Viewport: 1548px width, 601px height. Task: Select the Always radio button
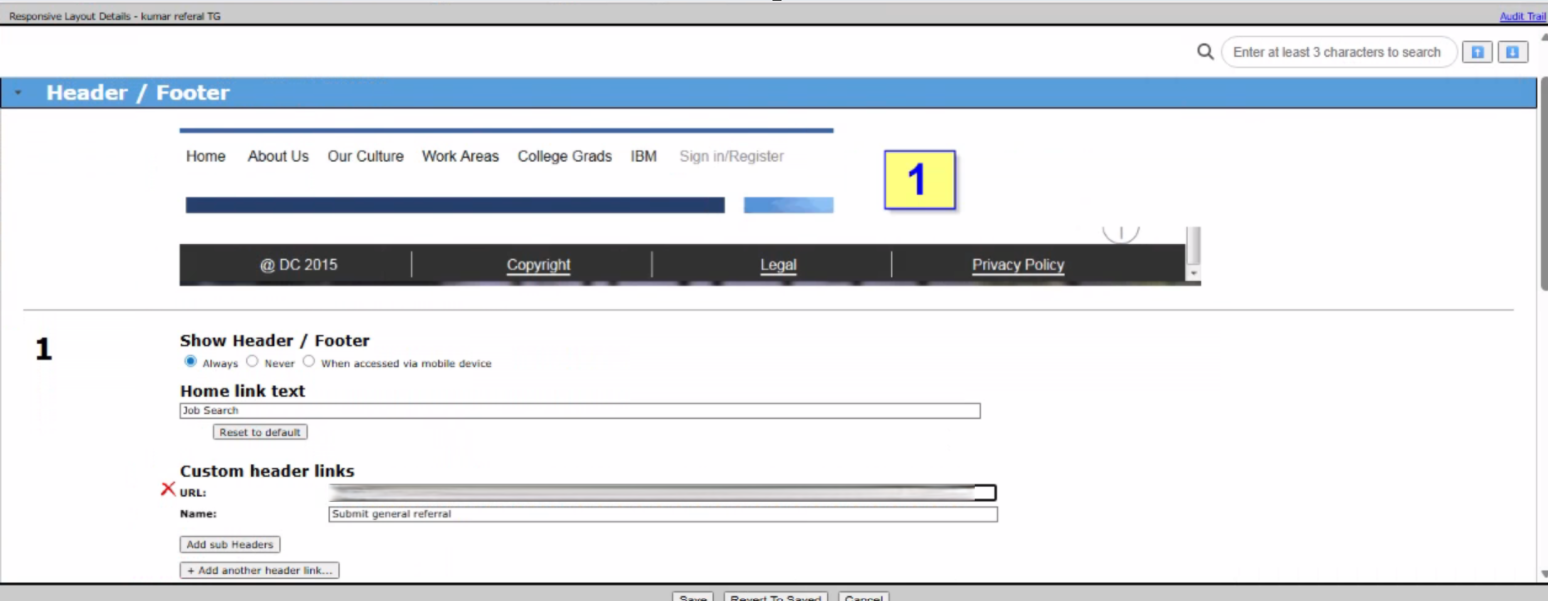(191, 362)
